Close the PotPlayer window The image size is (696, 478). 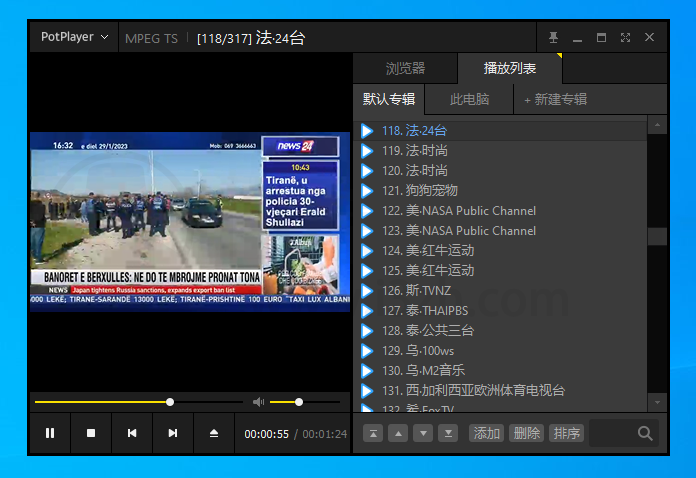649,37
